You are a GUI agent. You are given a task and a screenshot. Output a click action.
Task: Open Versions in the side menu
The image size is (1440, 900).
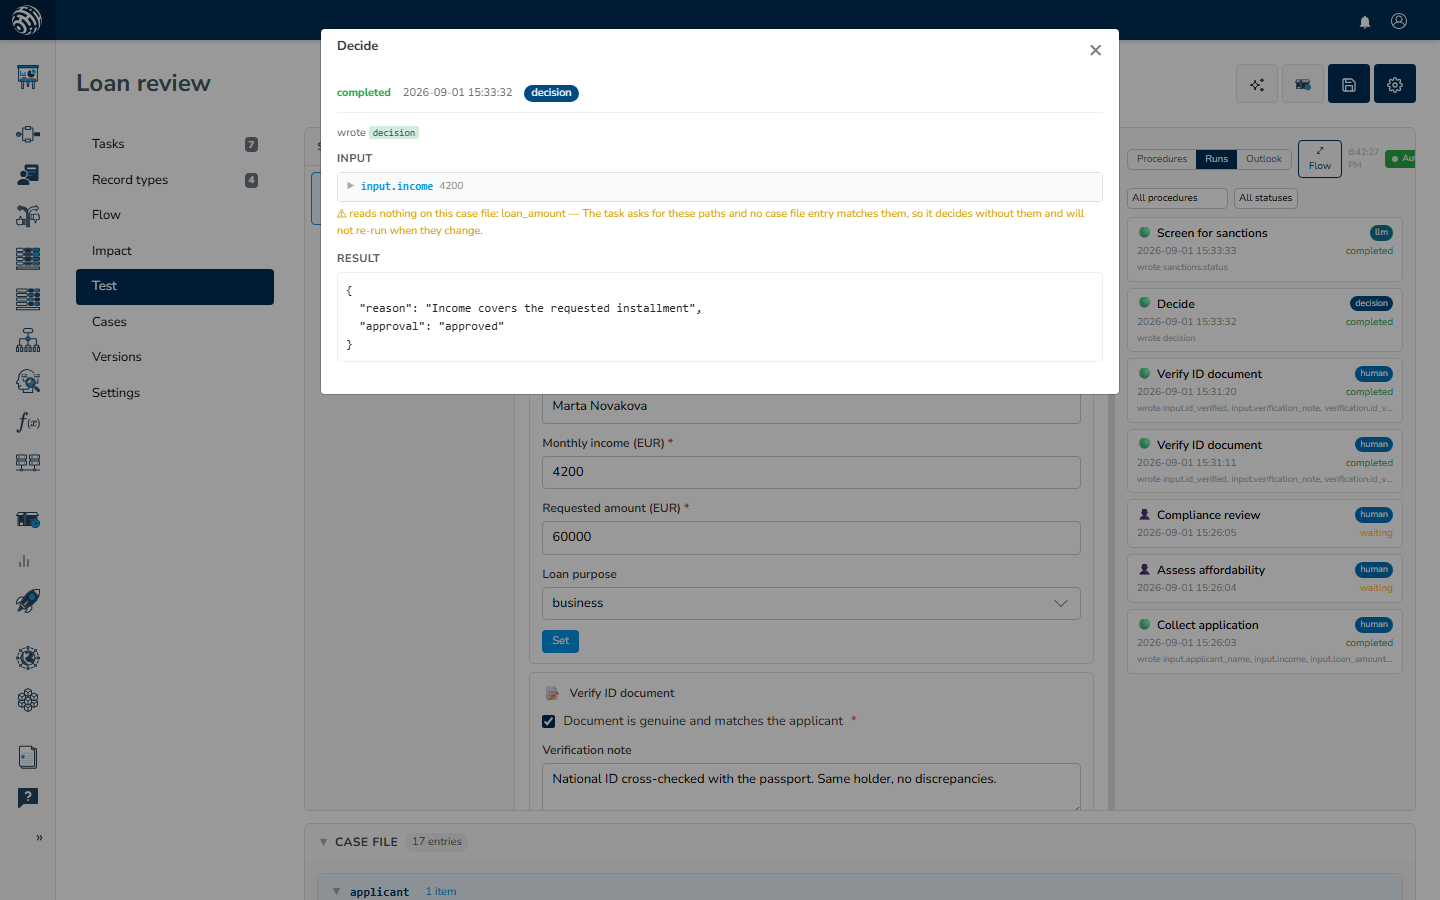click(x=175, y=357)
